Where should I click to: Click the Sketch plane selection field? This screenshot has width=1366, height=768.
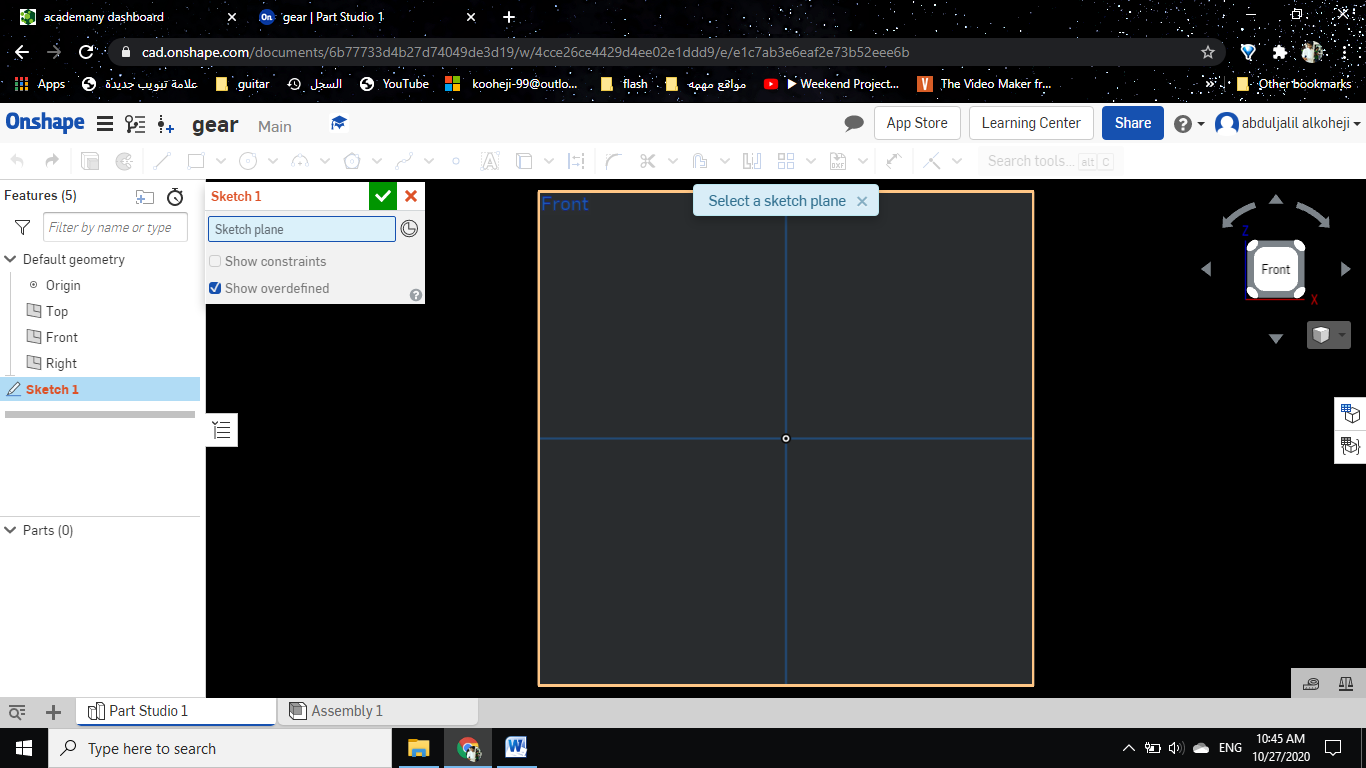(x=302, y=229)
